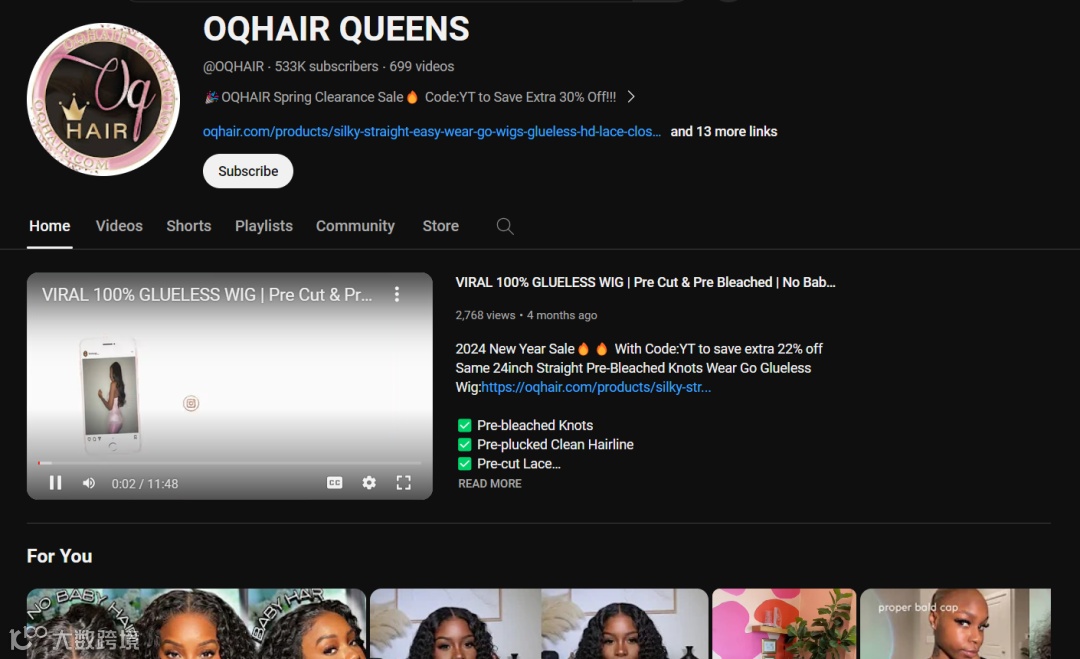Enter fullscreen mode on the video
The height and width of the screenshot is (659, 1080).
(404, 483)
